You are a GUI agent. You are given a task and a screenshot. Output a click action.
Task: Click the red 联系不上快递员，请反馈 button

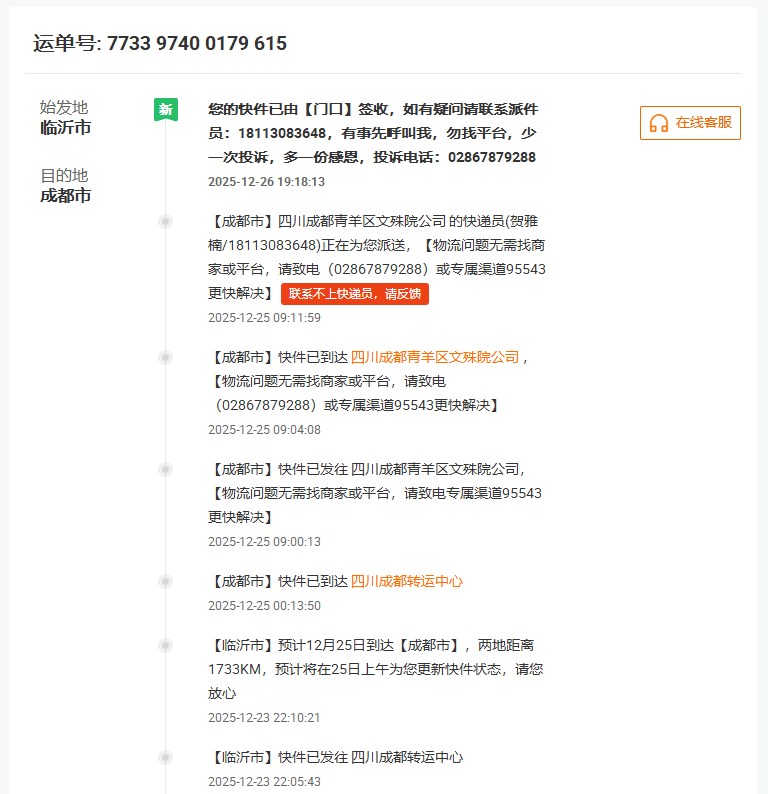355,294
